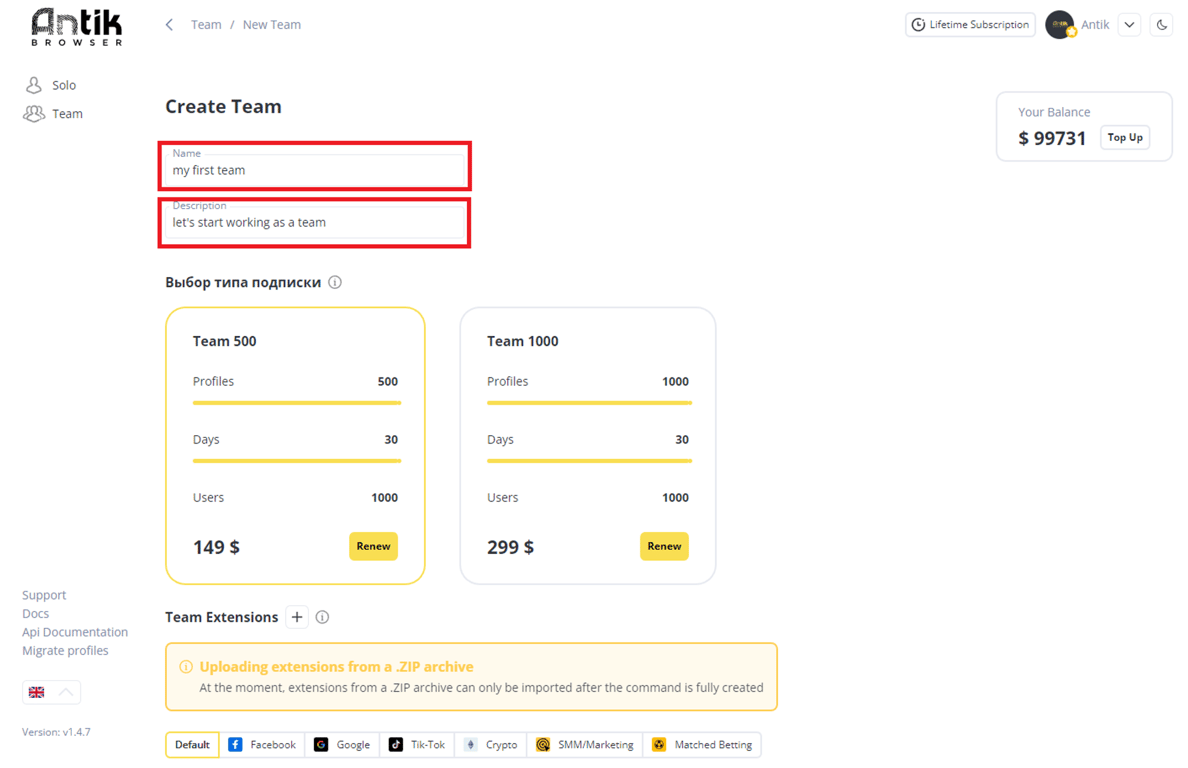Click the Top Up balance button
The width and height of the screenshot is (1188, 768).
pyautogui.click(x=1124, y=137)
